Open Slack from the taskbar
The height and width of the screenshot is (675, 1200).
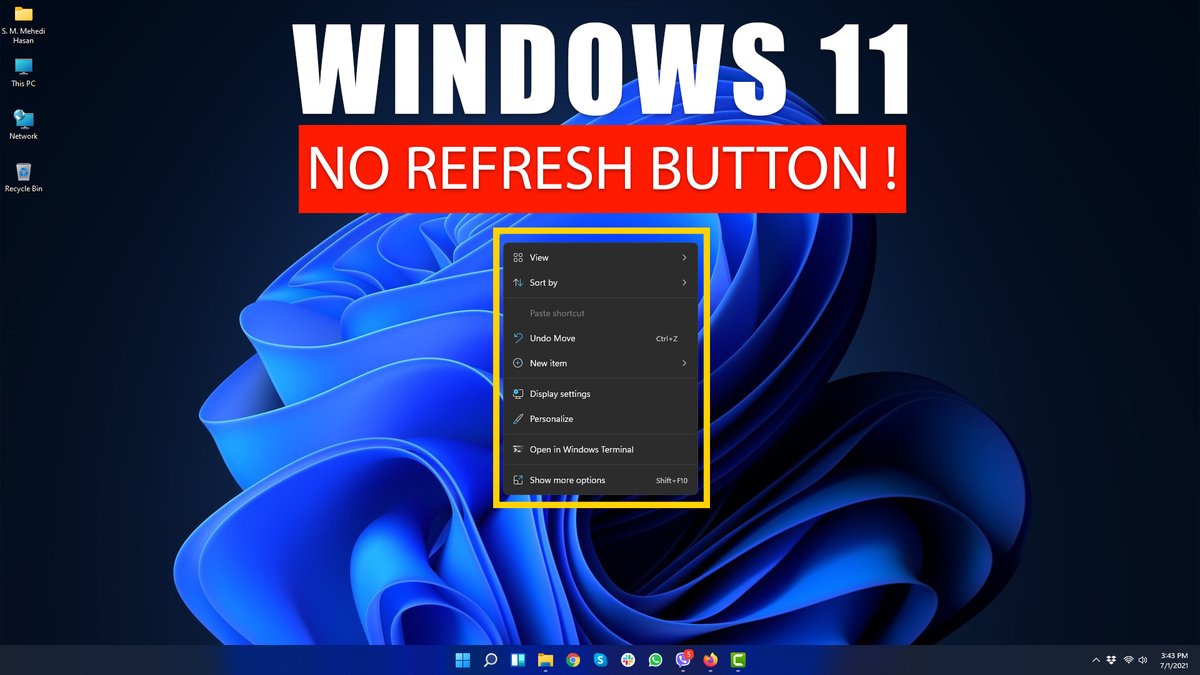click(x=626, y=660)
